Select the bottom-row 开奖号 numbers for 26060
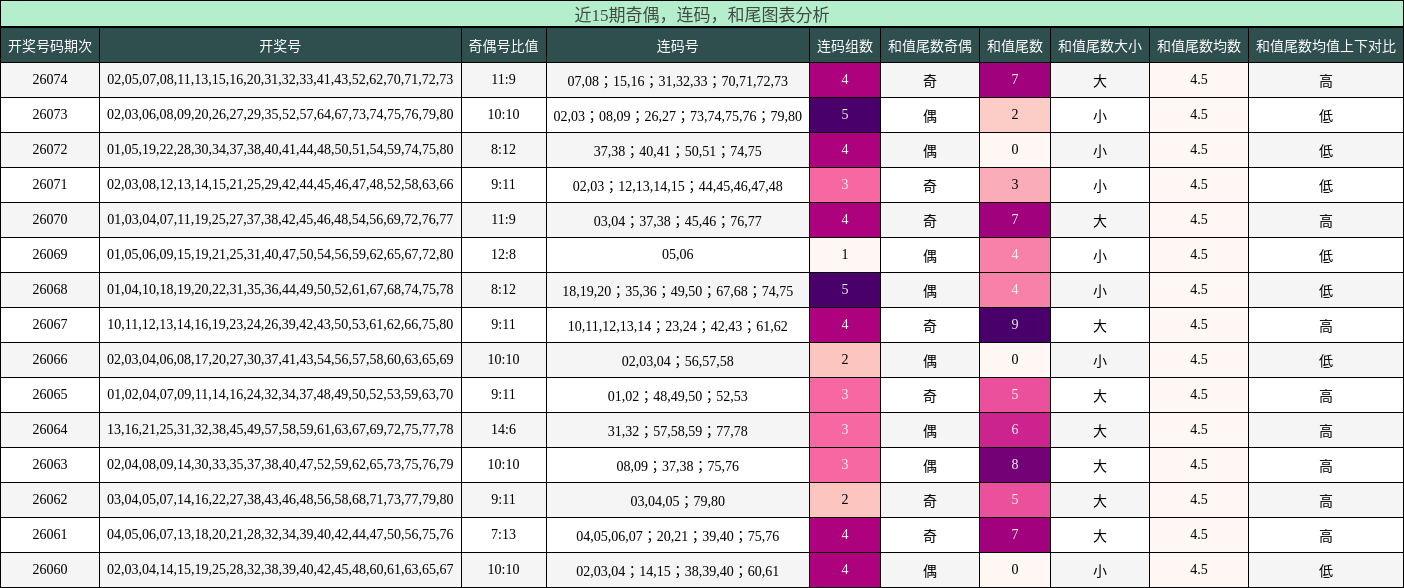The height and width of the screenshot is (588, 1404). [281, 568]
